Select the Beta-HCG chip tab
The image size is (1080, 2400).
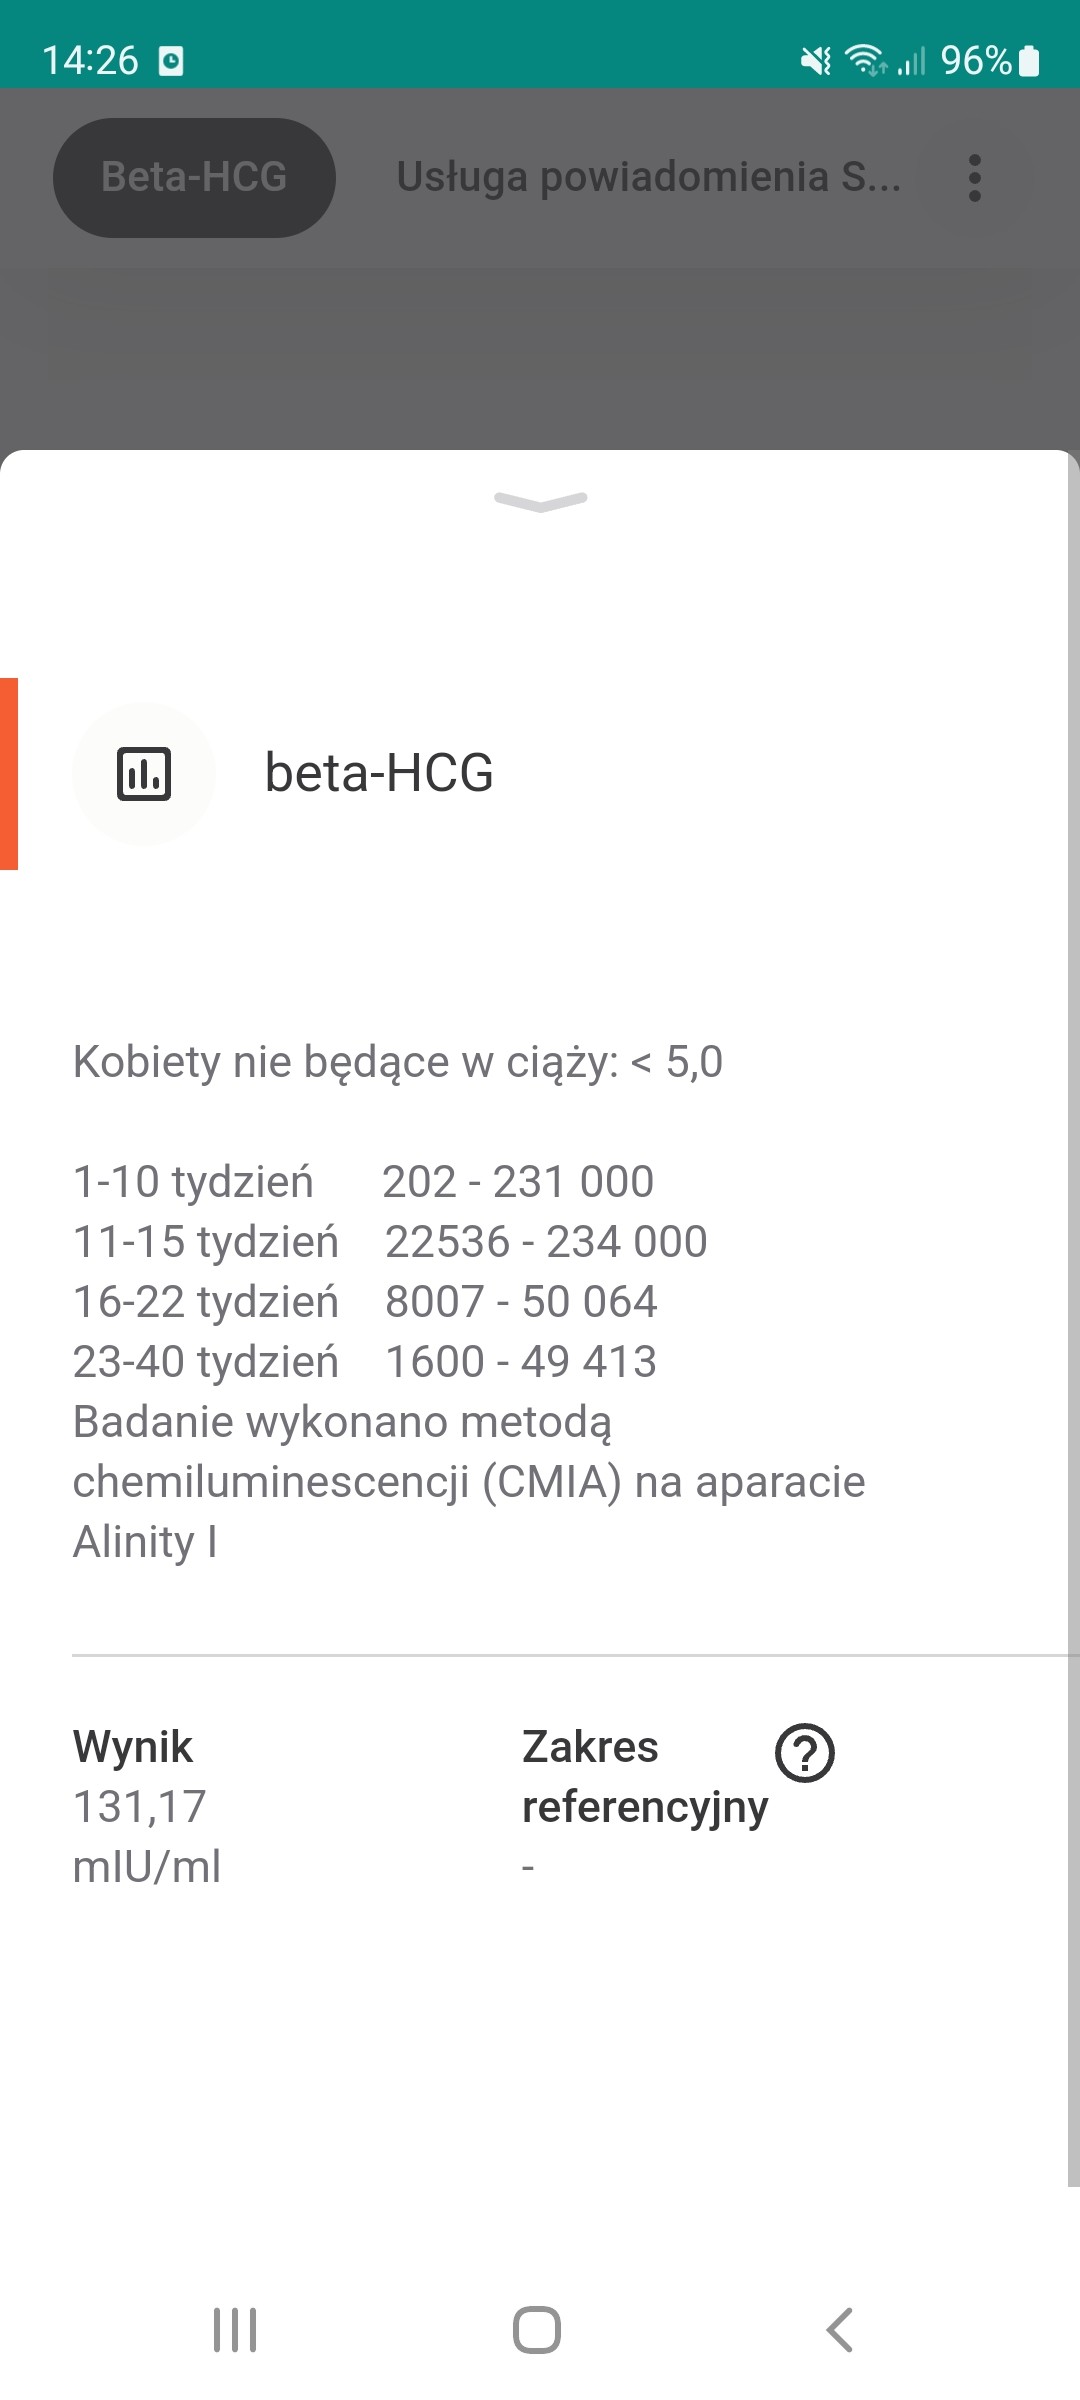pyautogui.click(x=194, y=178)
